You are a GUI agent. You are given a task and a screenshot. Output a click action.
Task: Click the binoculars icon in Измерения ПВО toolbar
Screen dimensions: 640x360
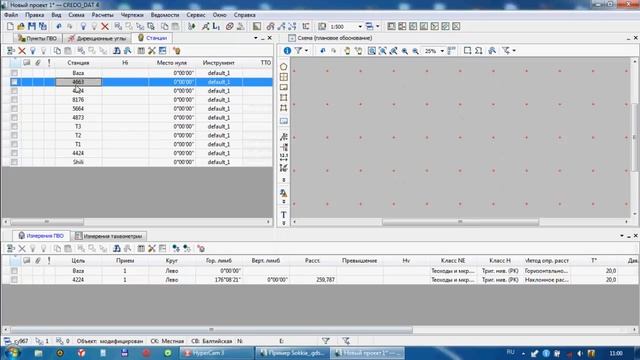tap(117, 248)
